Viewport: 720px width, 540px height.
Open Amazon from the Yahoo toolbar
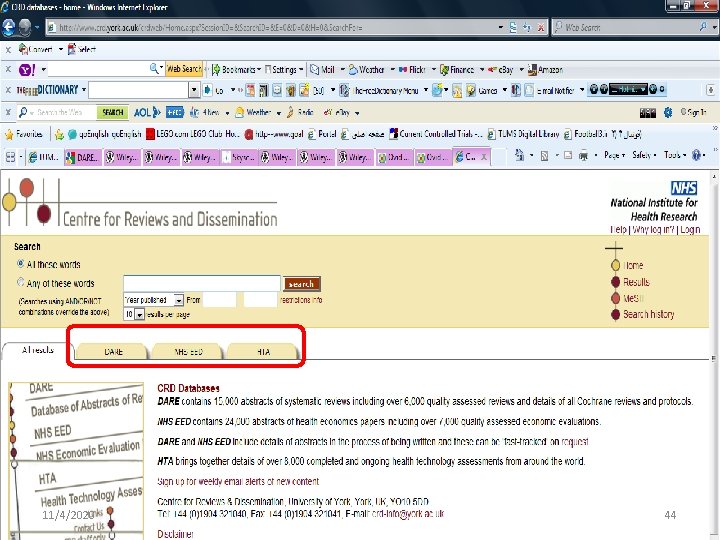click(x=532, y=69)
